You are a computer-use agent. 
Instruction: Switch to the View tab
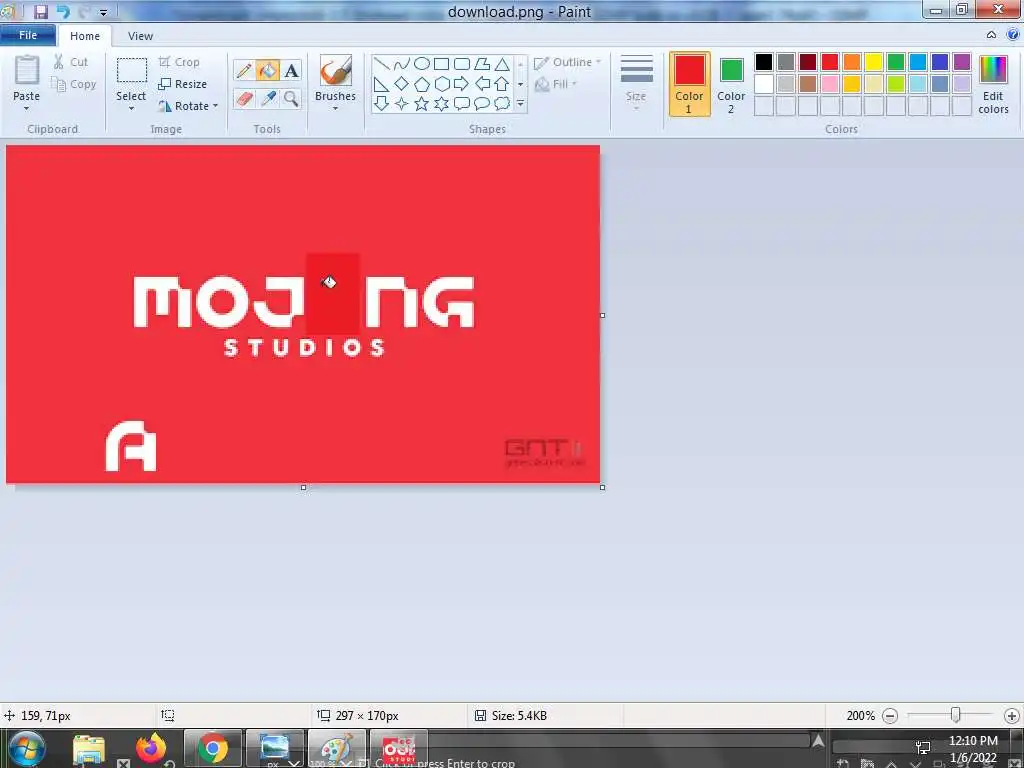point(140,36)
